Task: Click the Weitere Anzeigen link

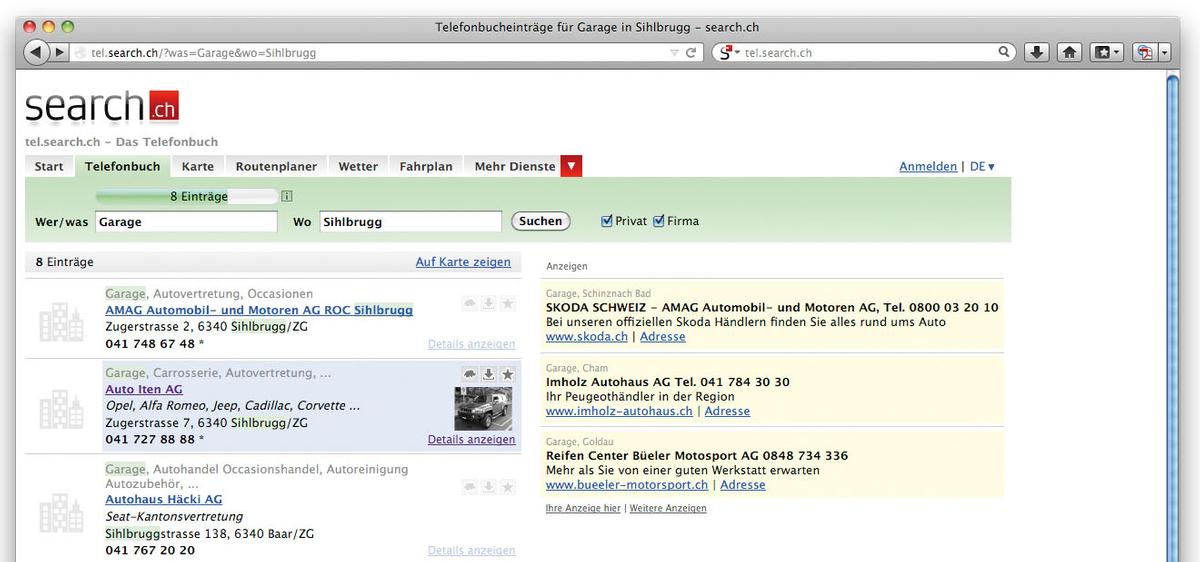Action: click(668, 509)
